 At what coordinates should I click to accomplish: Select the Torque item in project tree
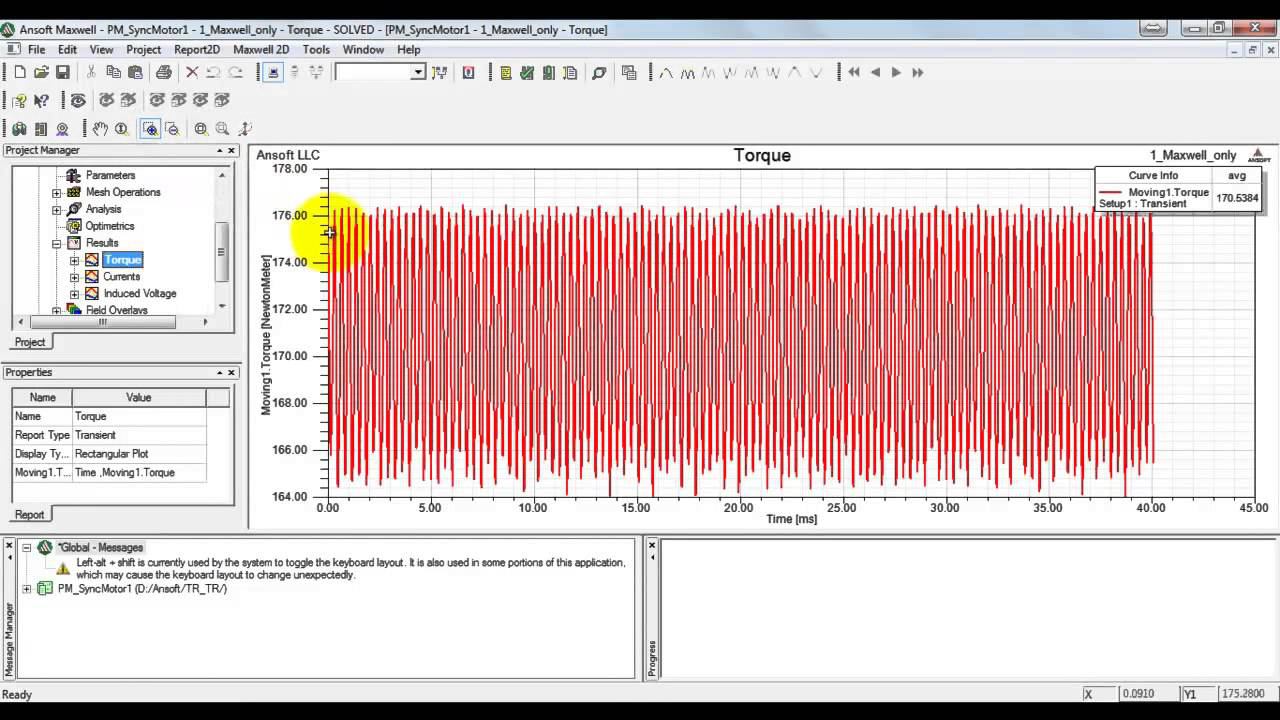[123, 260]
